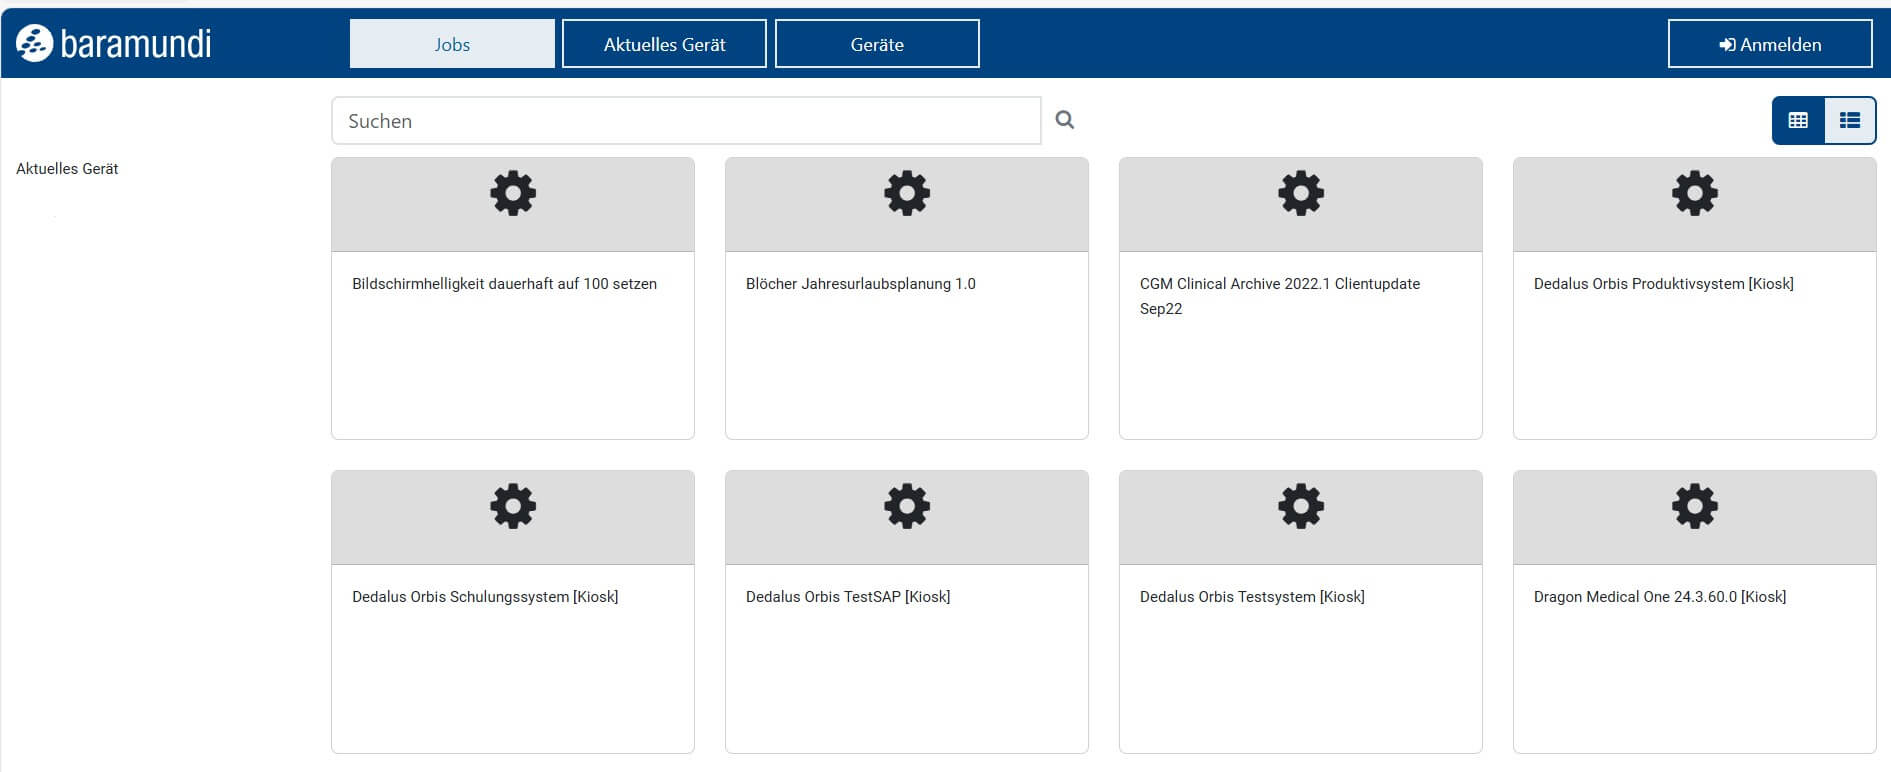Open the Geräte tab

click(877, 44)
